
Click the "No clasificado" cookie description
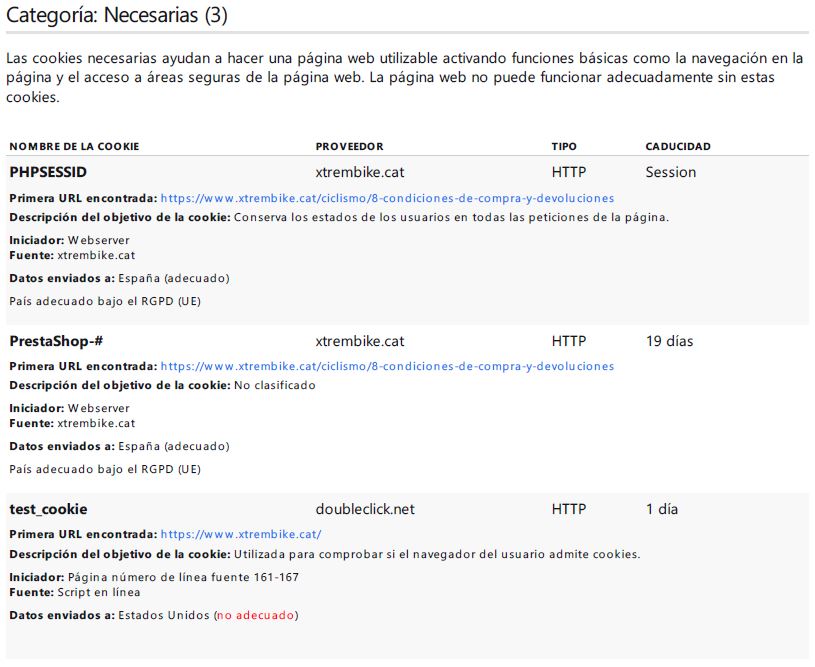(274, 385)
